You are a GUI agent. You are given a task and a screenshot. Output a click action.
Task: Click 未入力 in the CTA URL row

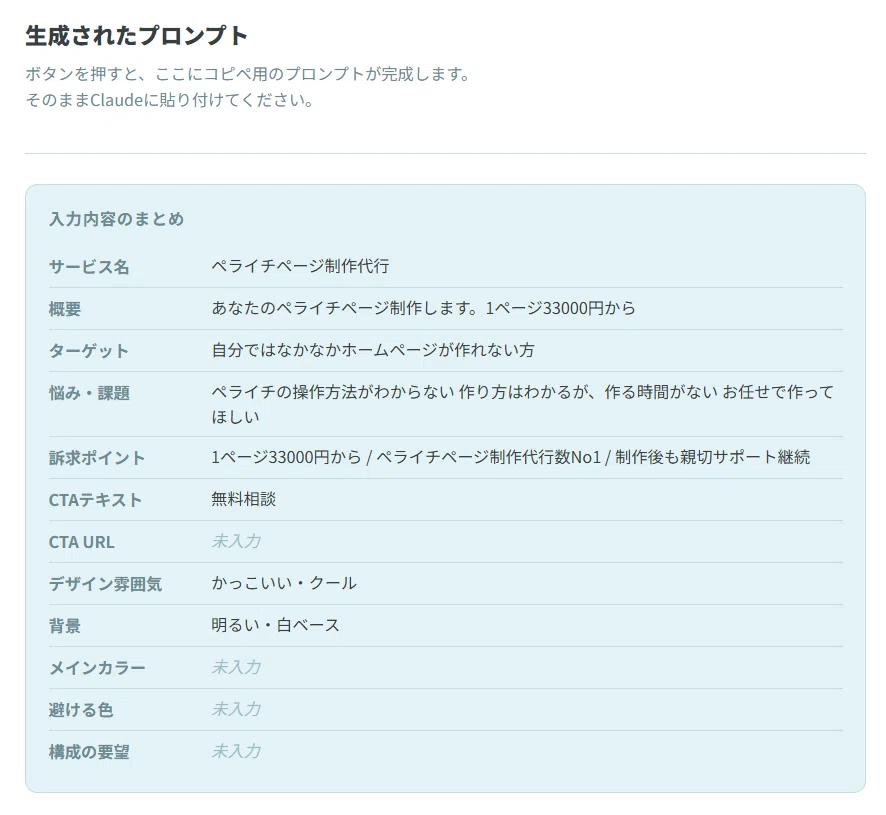pyautogui.click(x=236, y=541)
